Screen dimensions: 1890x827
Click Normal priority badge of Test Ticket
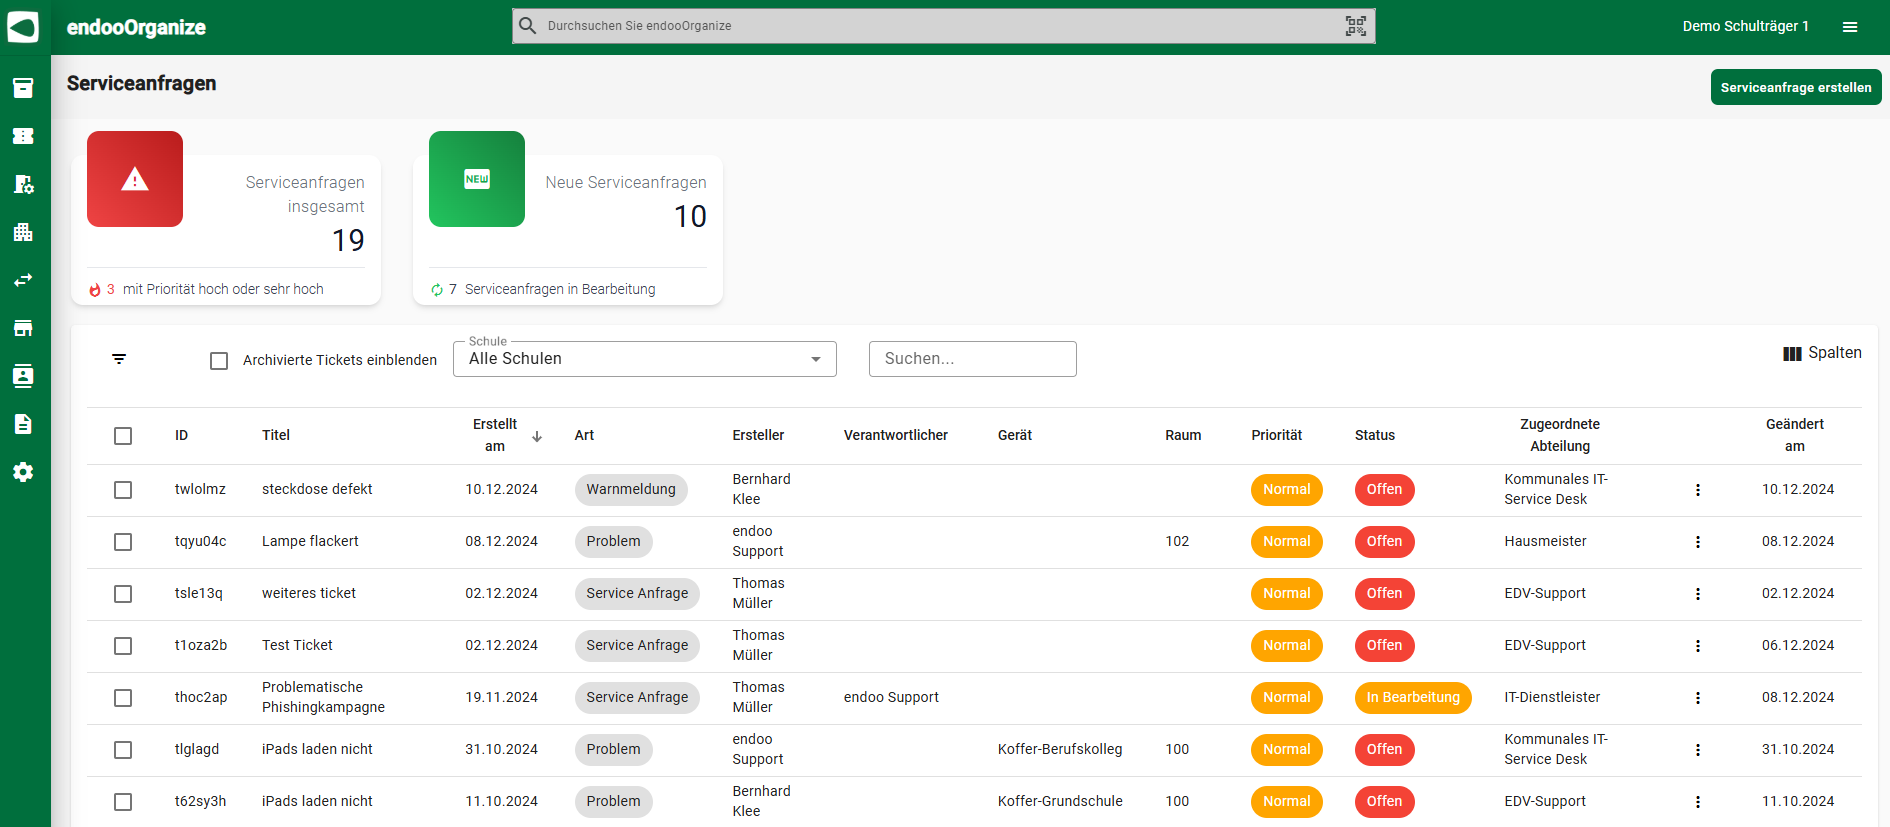pyautogui.click(x=1286, y=645)
